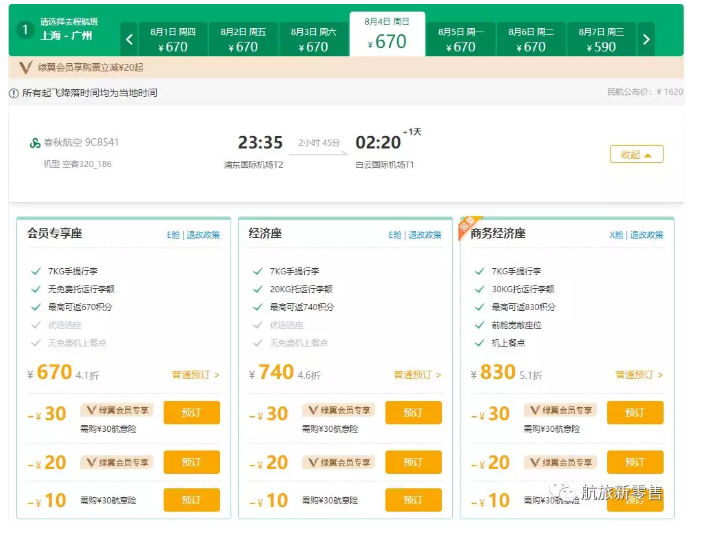The width and height of the screenshot is (713, 534).
Task: Click 2小时45分 flight duration
Action: click(319, 143)
